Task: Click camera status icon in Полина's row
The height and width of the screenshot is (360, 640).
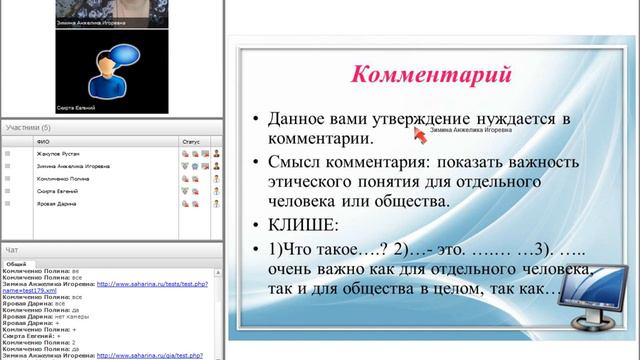Action: point(195,179)
